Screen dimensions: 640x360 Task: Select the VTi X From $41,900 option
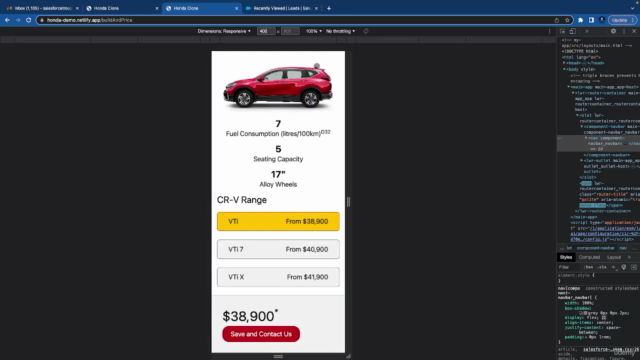coord(278,277)
